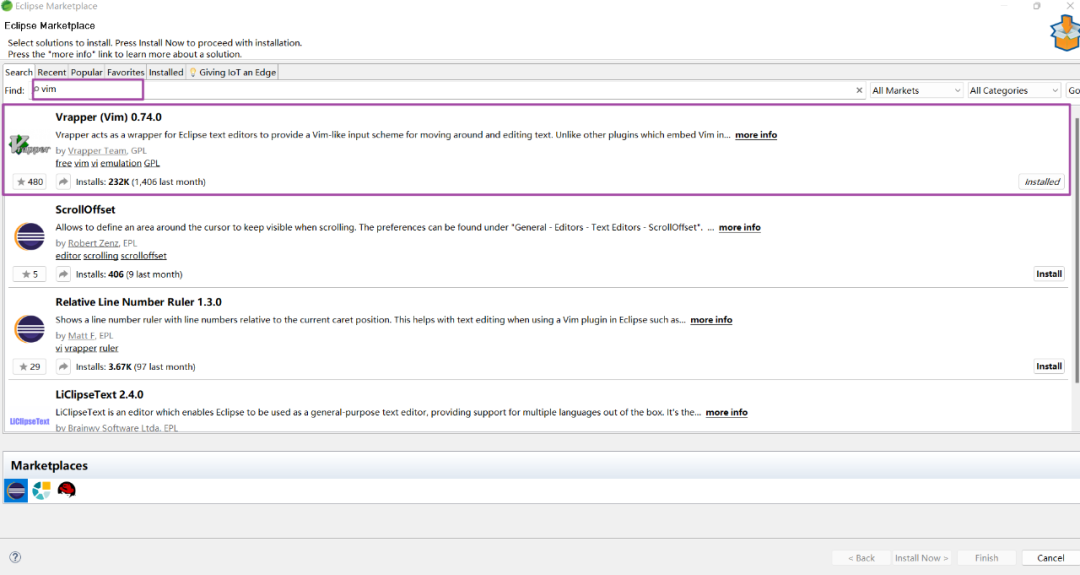Screen dimensions: 1080x575
Task: Select Relative Line Number Ruler 1.3.0 title
Action: (x=138, y=302)
